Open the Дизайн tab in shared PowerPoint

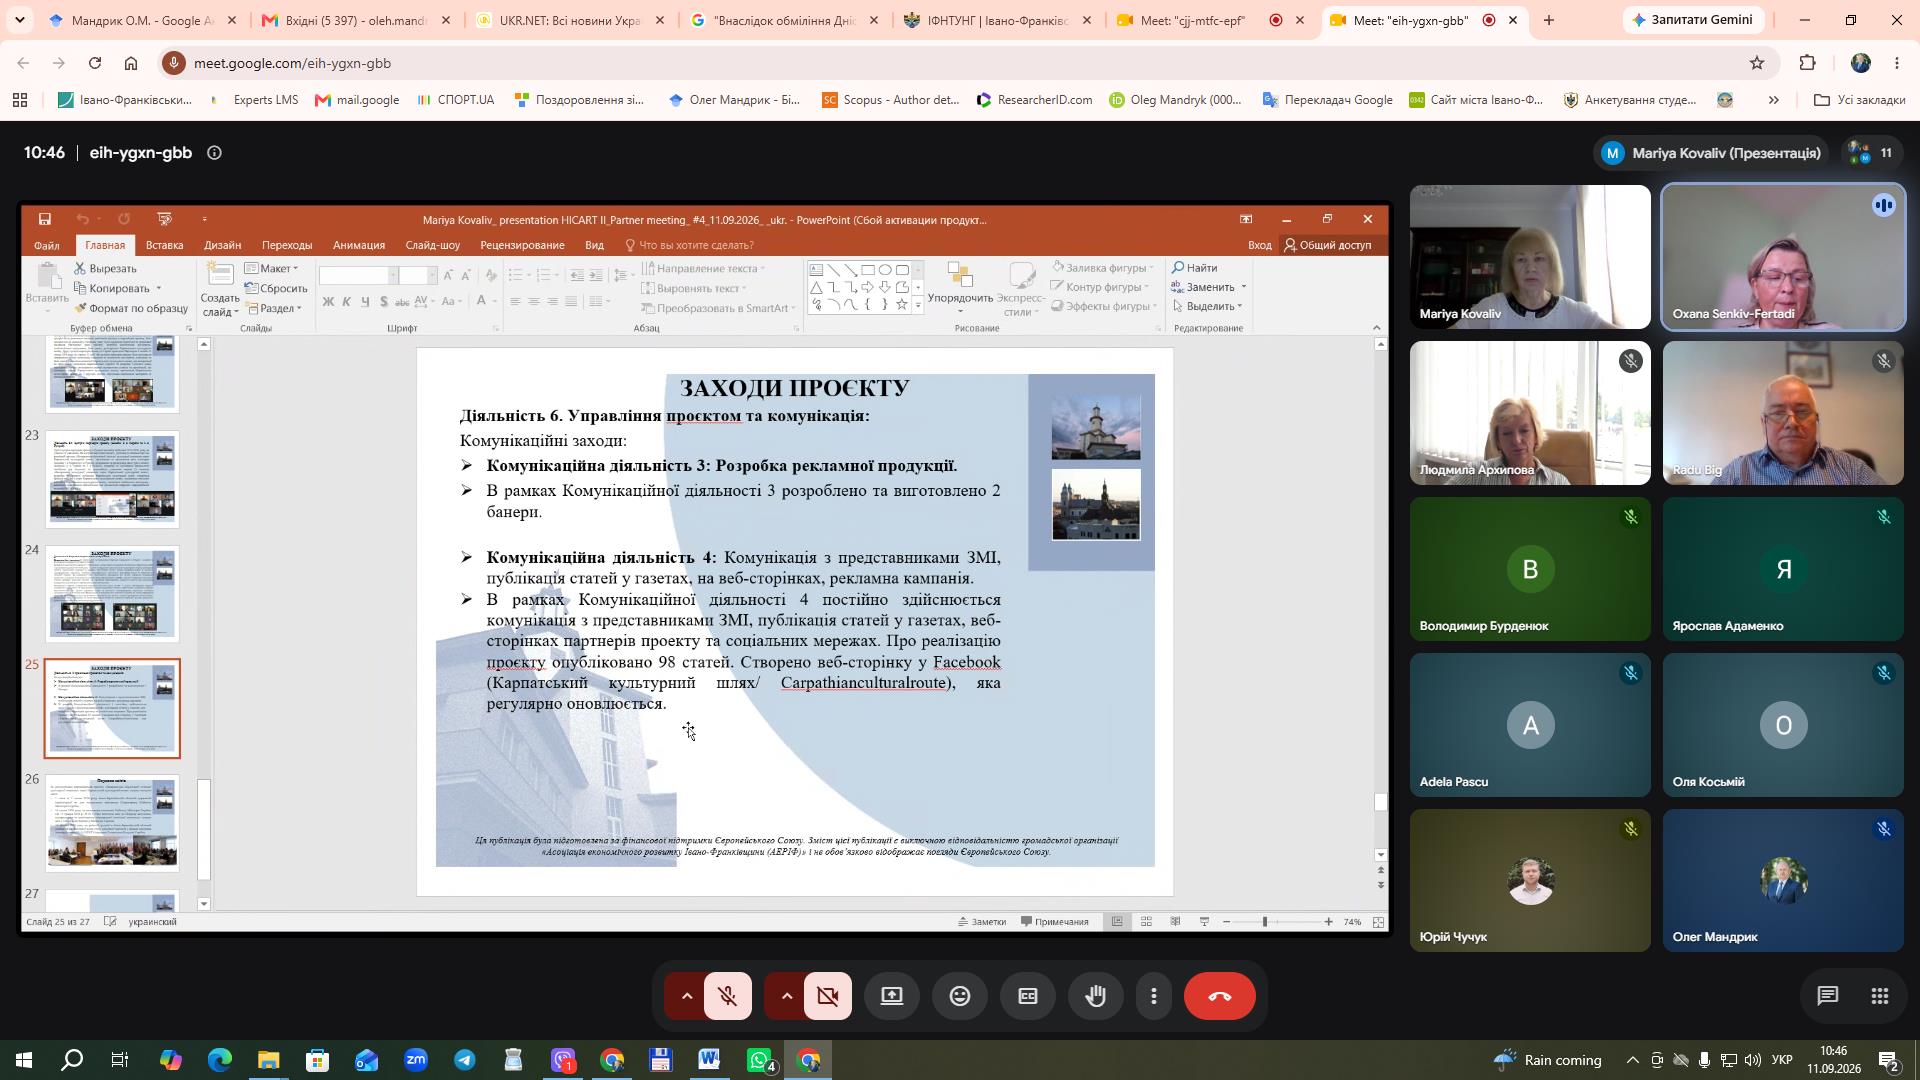tap(222, 245)
